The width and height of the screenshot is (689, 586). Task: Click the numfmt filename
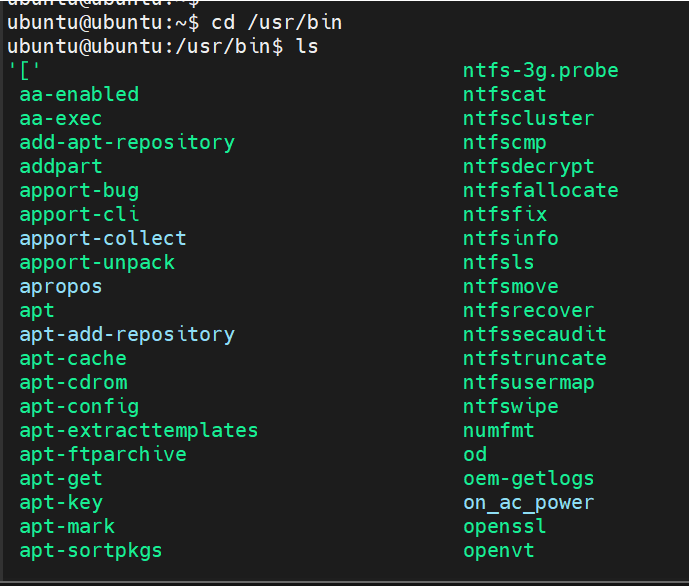click(x=499, y=430)
